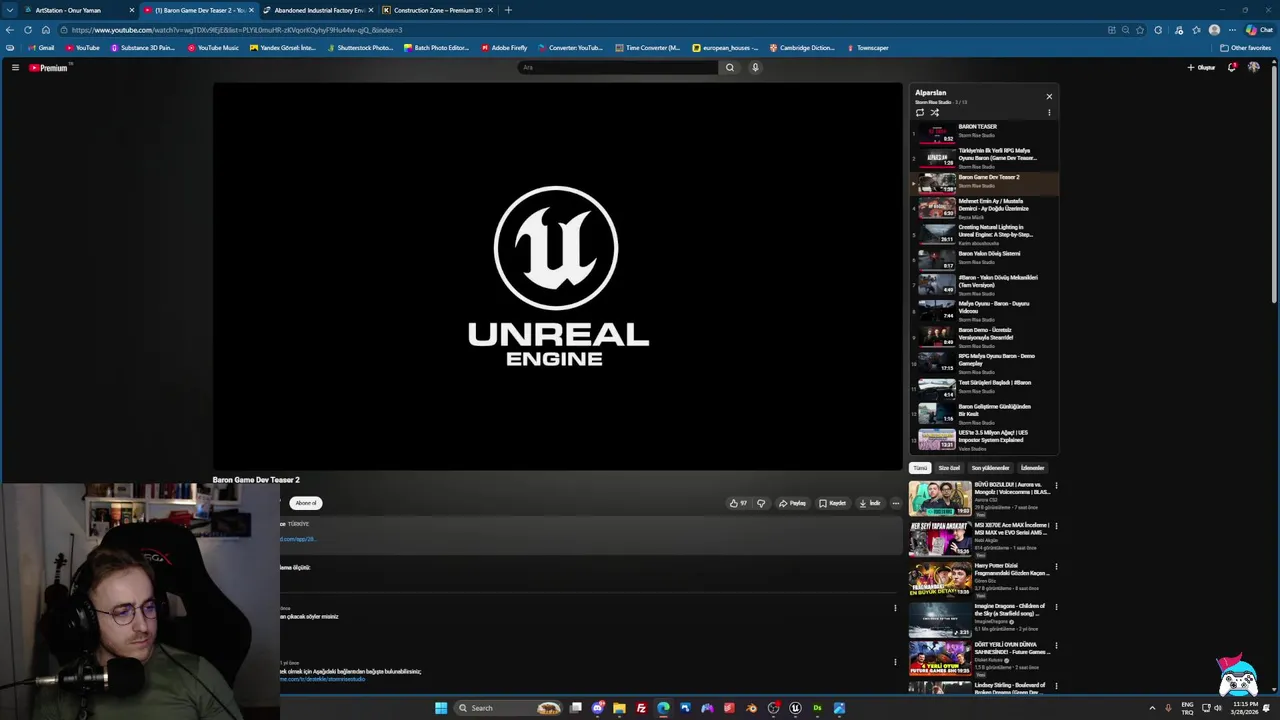Play Mehmet Emin Ay / Mustafa Demirci item
The height and width of the screenshot is (720, 1280).
pyautogui.click(x=984, y=208)
